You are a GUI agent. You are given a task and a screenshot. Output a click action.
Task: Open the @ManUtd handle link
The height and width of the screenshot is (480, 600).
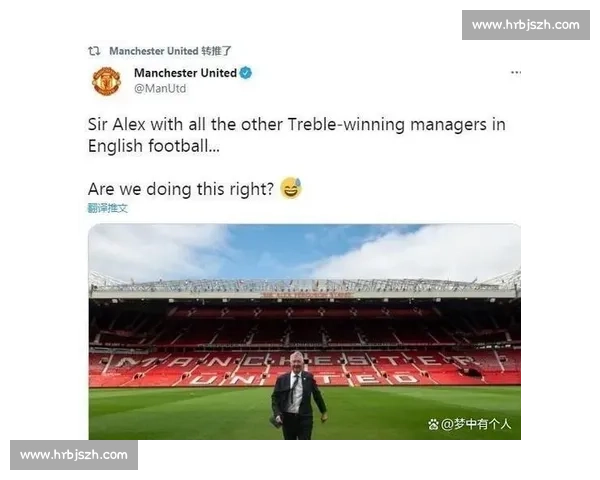click(160, 88)
